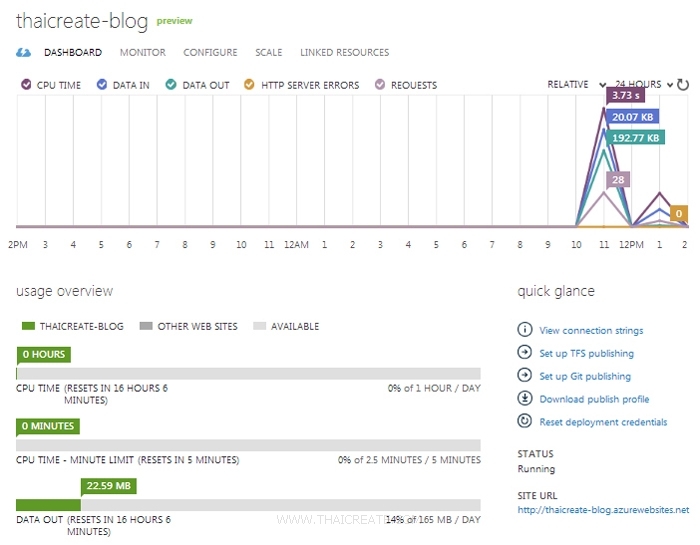Switch to the CONFIGURE tab

210,53
